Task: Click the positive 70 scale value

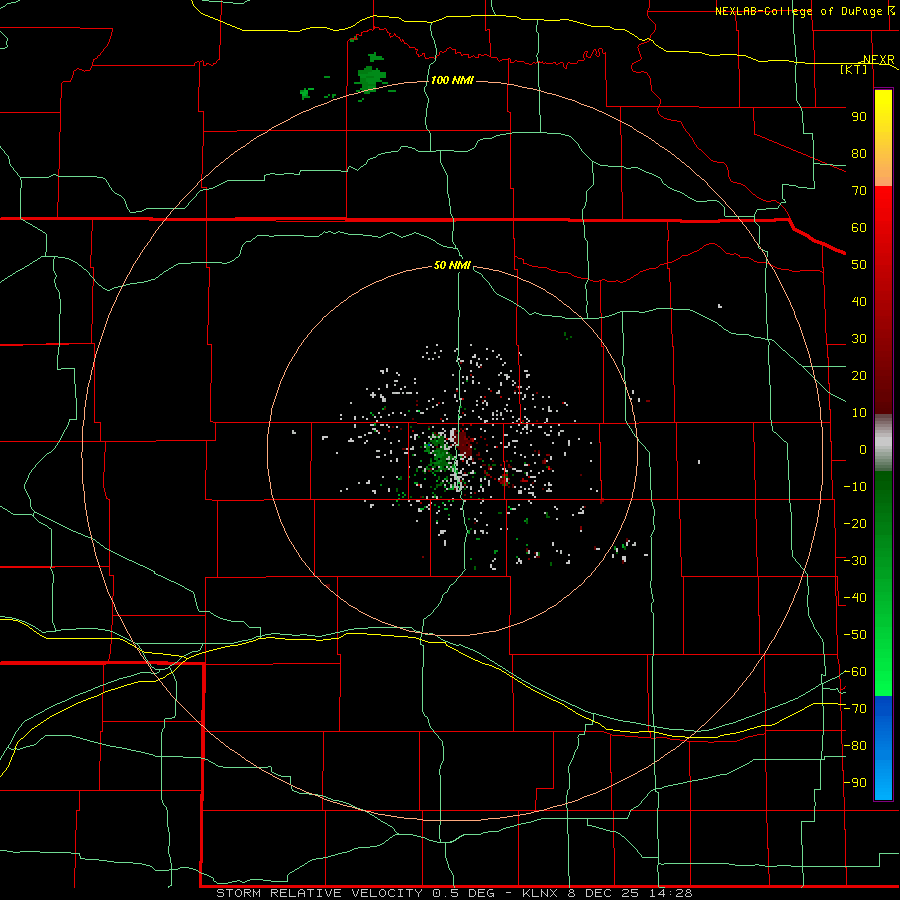Action: (859, 191)
